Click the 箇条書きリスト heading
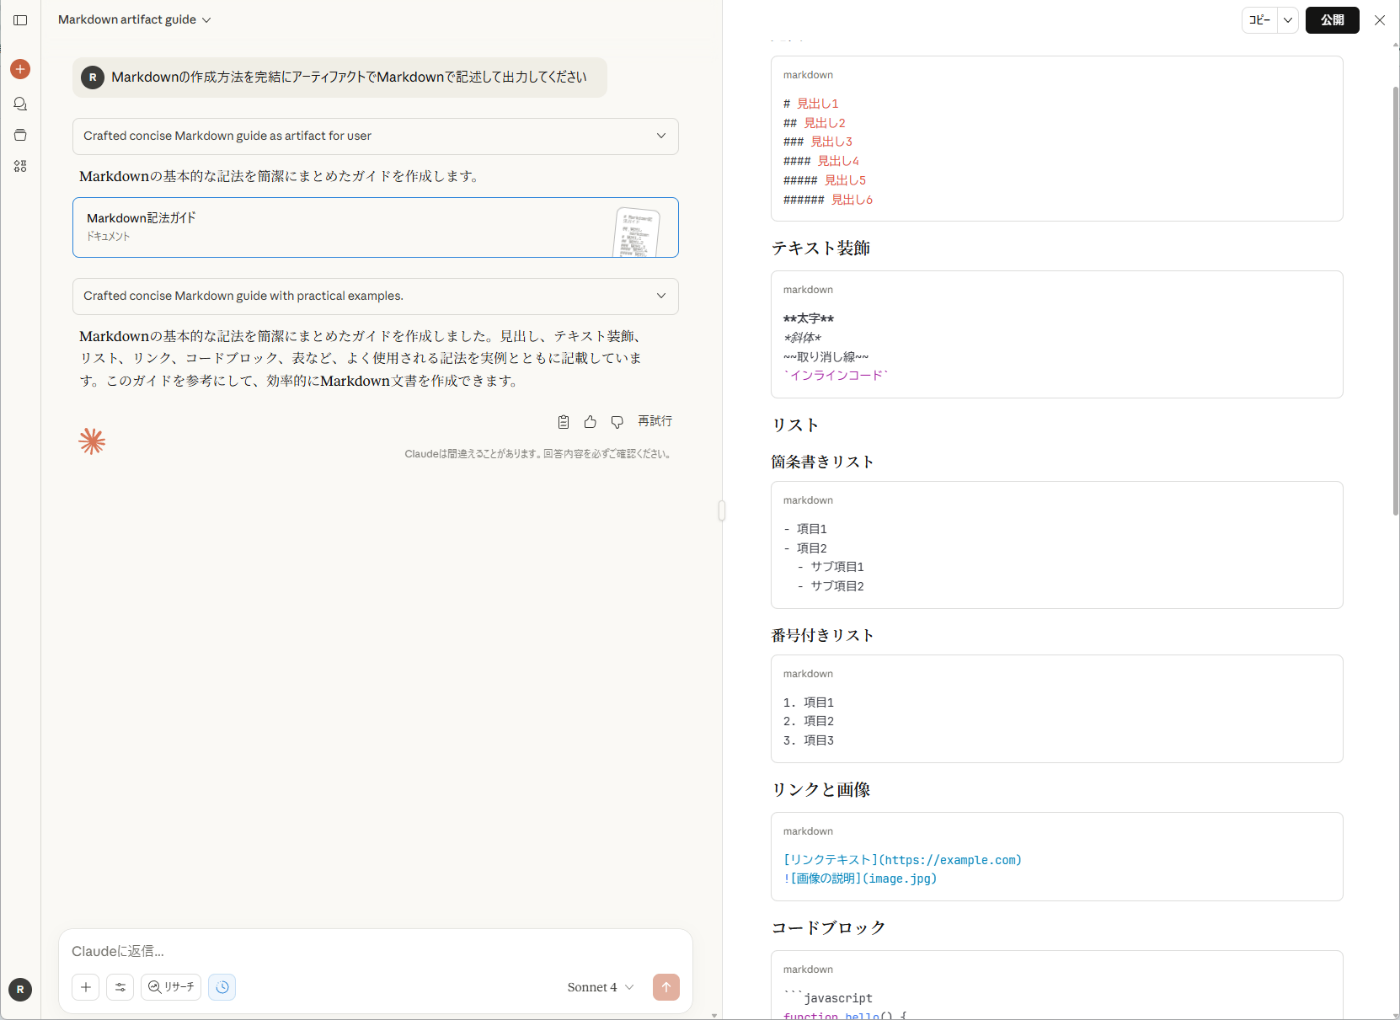This screenshot has height=1020, width=1400. (x=823, y=462)
